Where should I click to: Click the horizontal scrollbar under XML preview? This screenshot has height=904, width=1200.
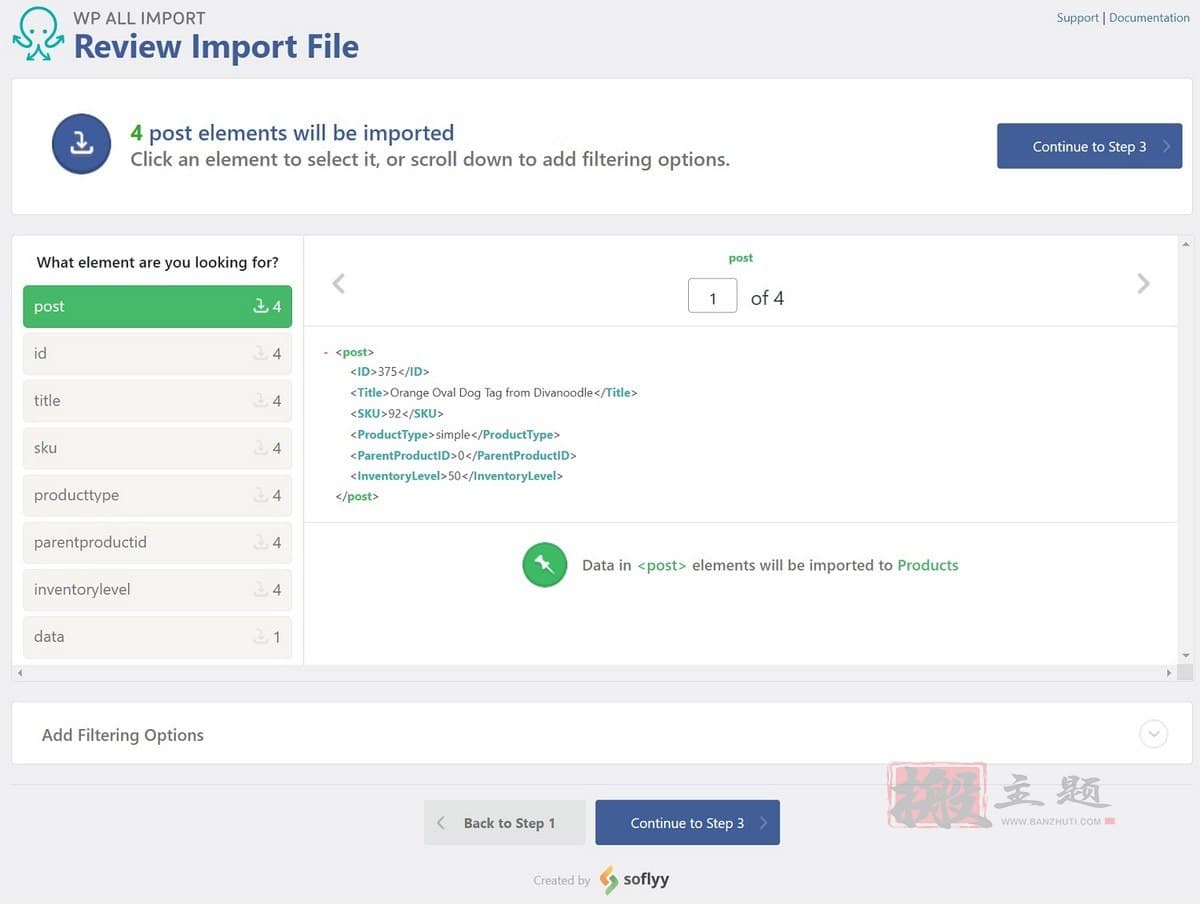click(x=595, y=673)
